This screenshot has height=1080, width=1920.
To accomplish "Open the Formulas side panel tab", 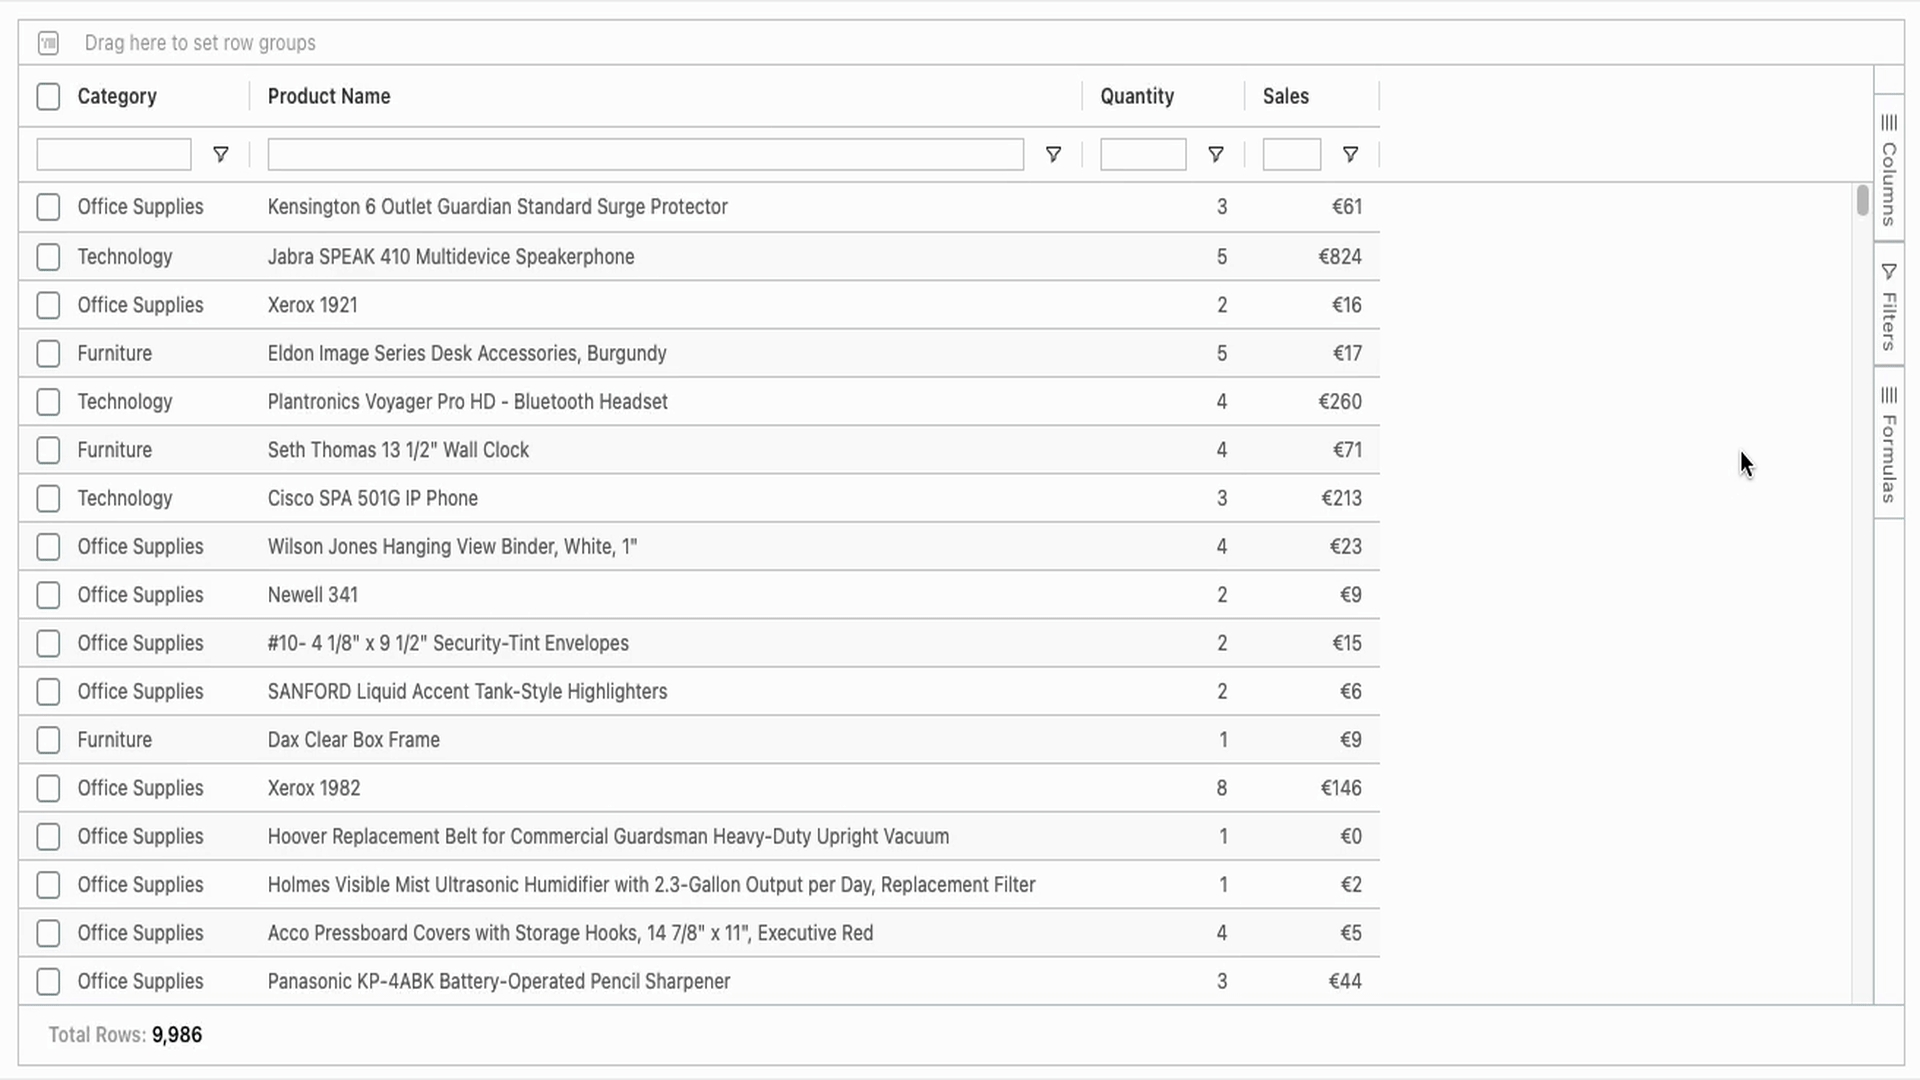I will [1889, 458].
